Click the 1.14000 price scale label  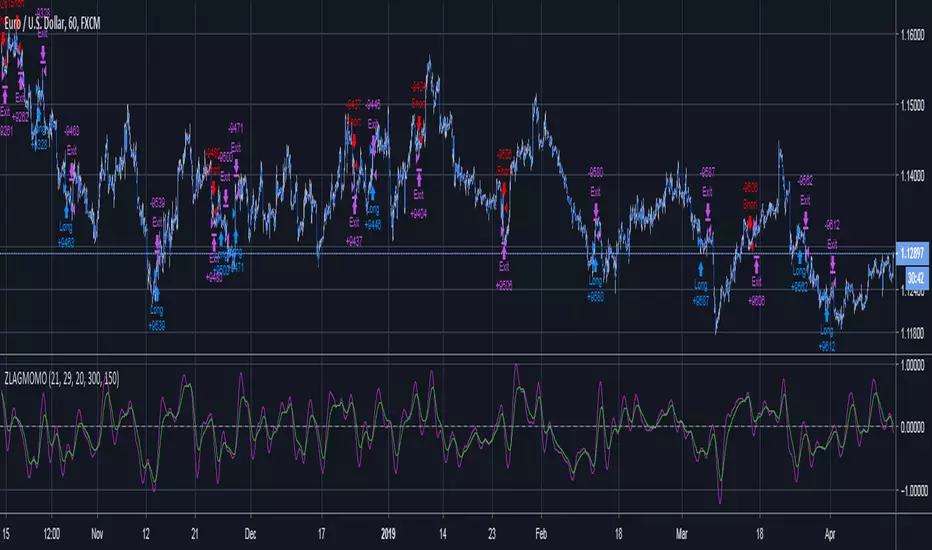912,175
